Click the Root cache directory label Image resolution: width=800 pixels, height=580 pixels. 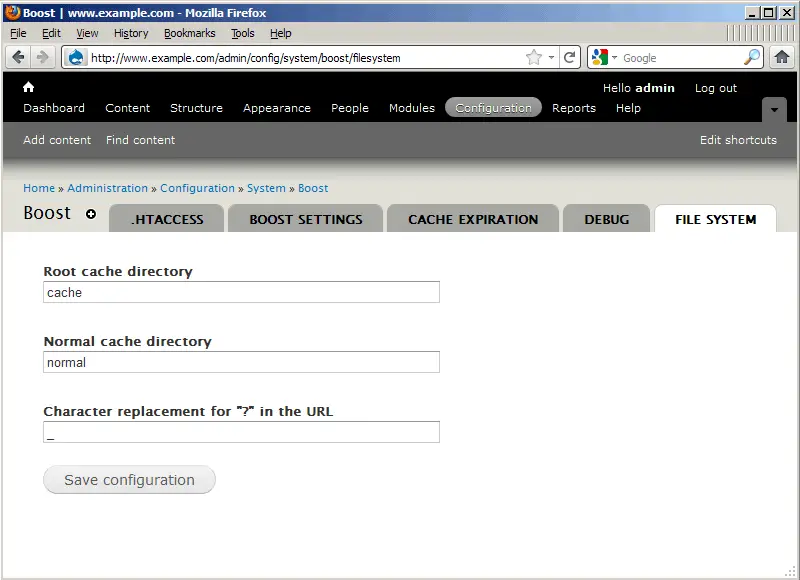(x=118, y=271)
